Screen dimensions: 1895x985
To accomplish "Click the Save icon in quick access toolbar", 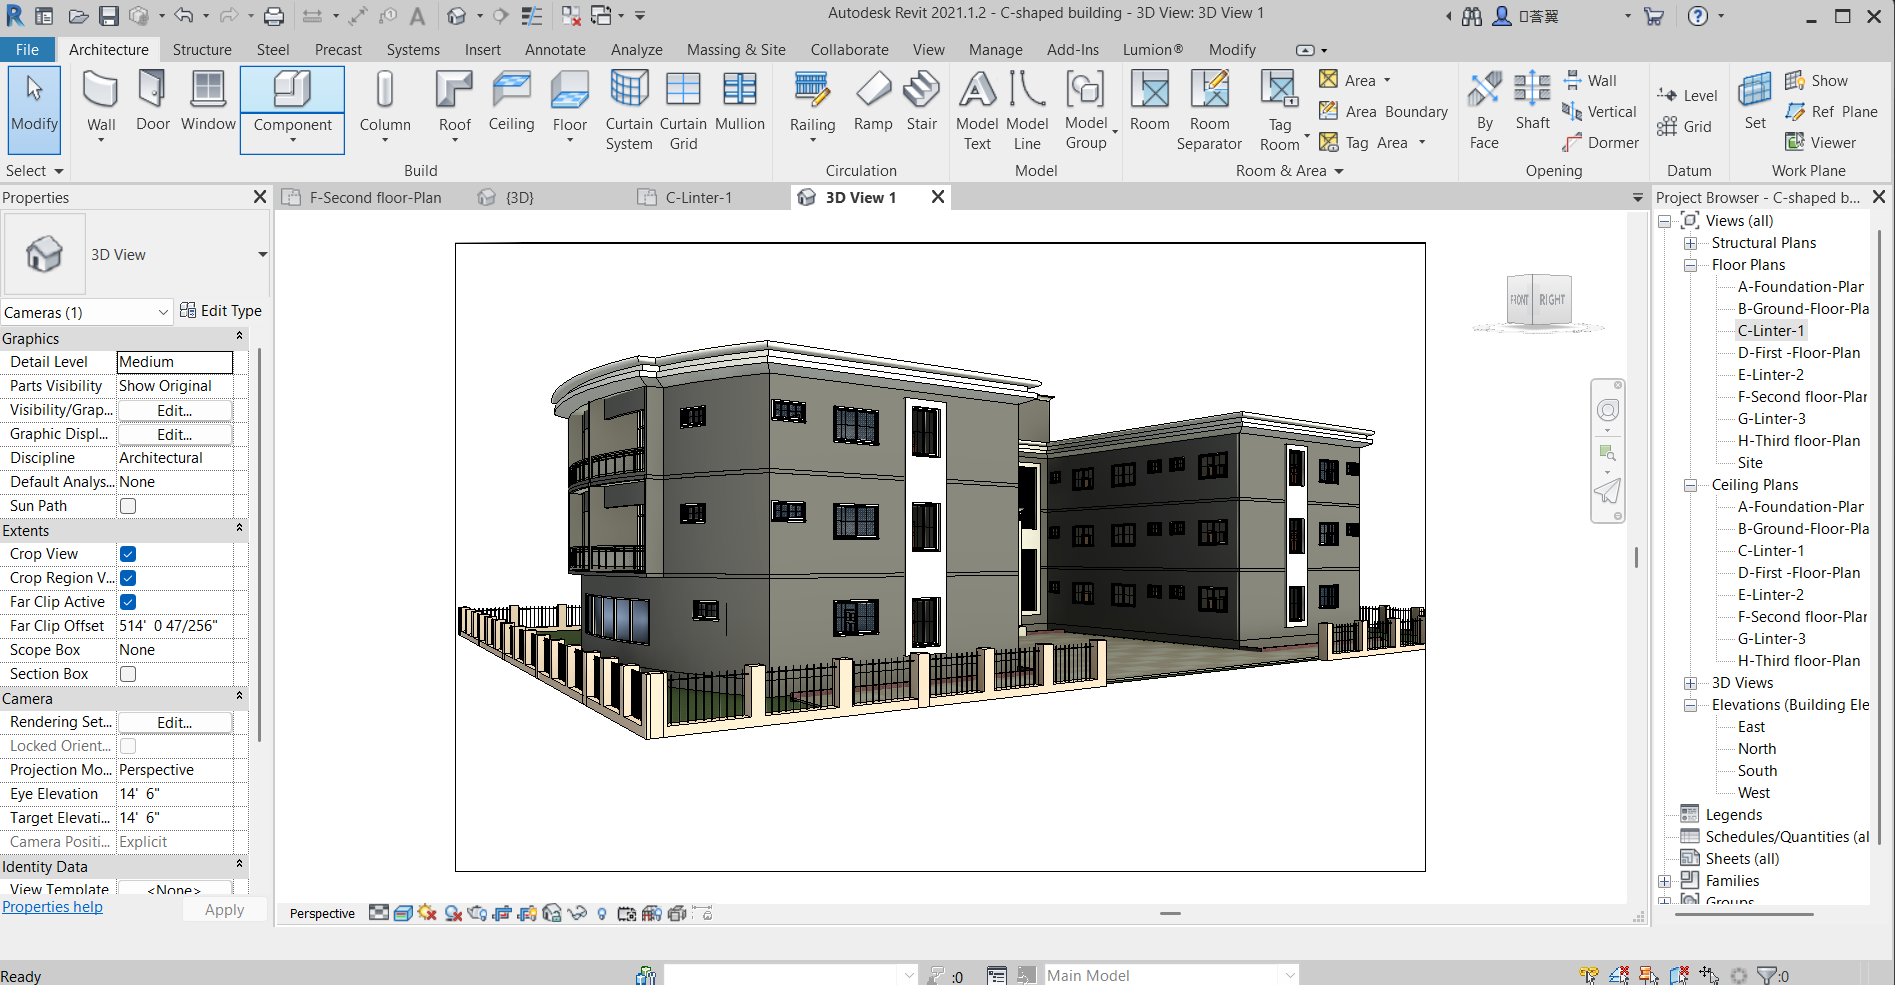I will tap(109, 16).
